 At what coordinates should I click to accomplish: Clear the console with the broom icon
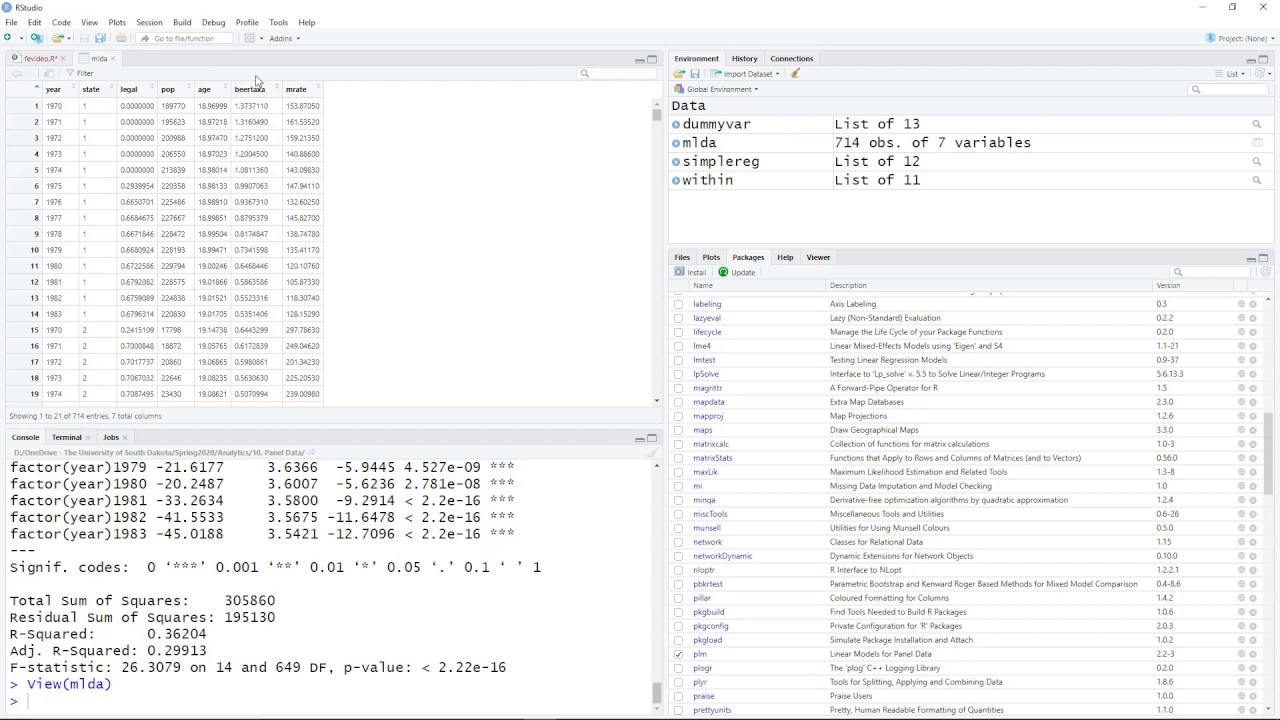coord(654,452)
